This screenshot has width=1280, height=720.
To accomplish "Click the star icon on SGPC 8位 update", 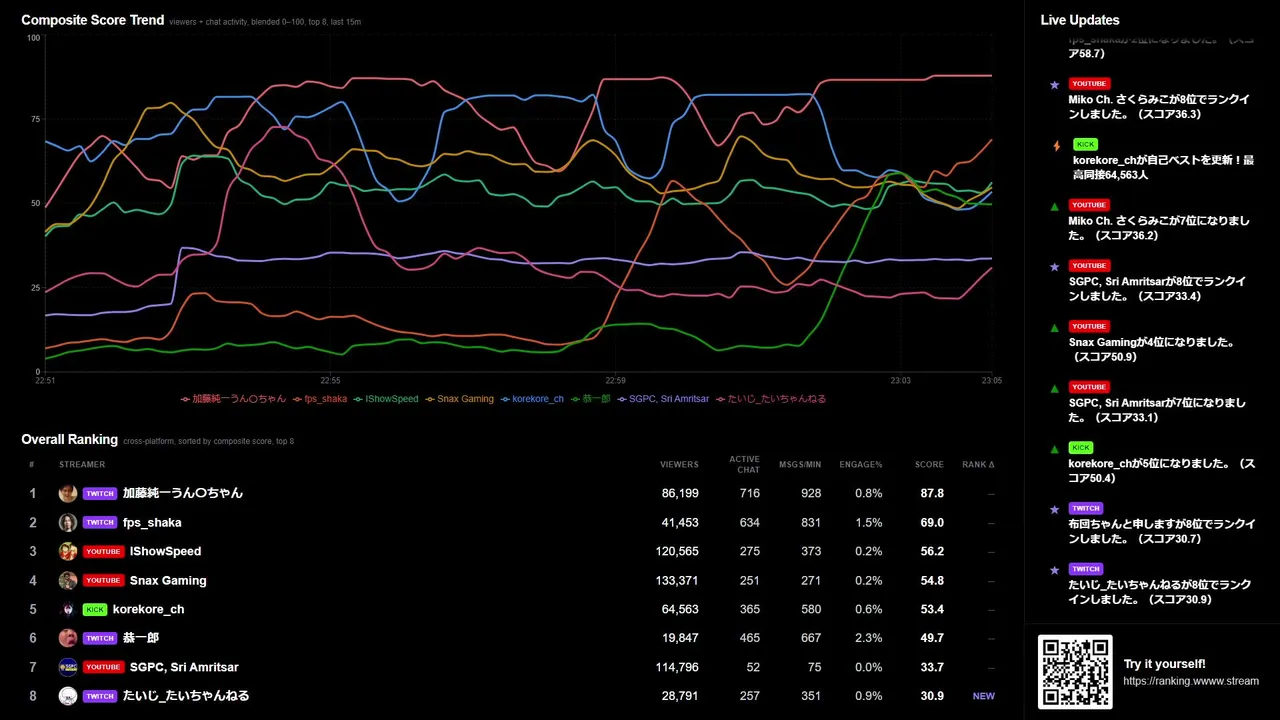I will (1054, 267).
